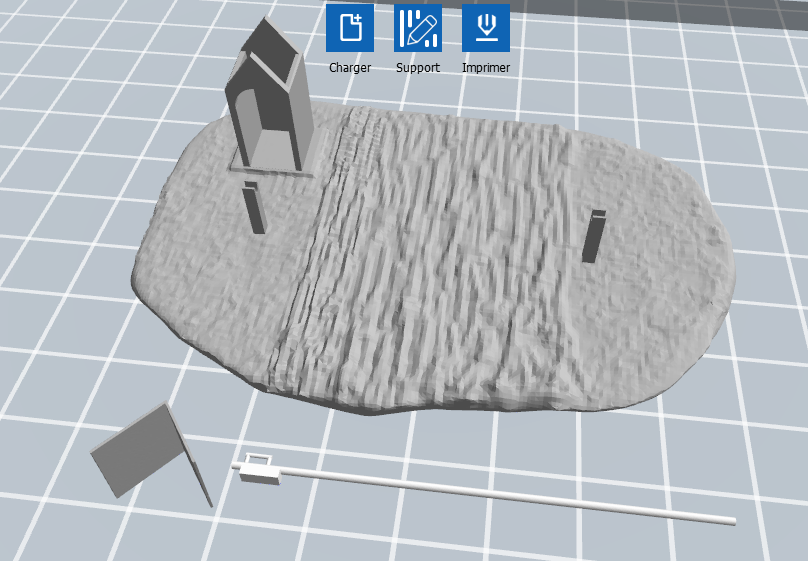This screenshot has width=808, height=561.
Task: Select the small post on terrain's right side
Action: coord(594,236)
